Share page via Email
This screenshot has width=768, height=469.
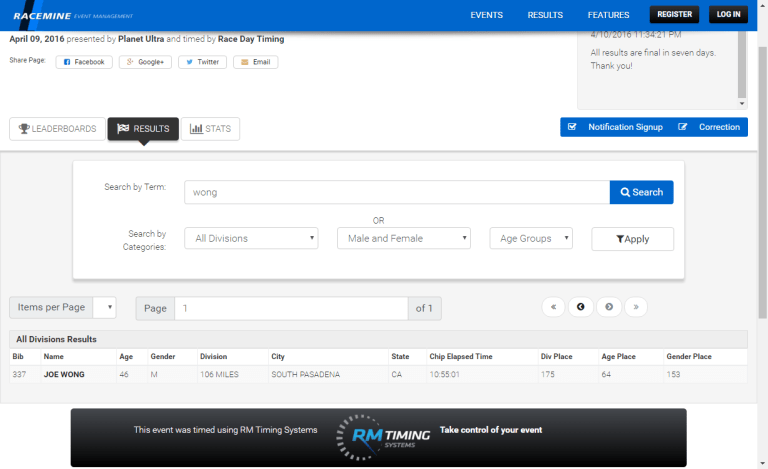(x=256, y=62)
